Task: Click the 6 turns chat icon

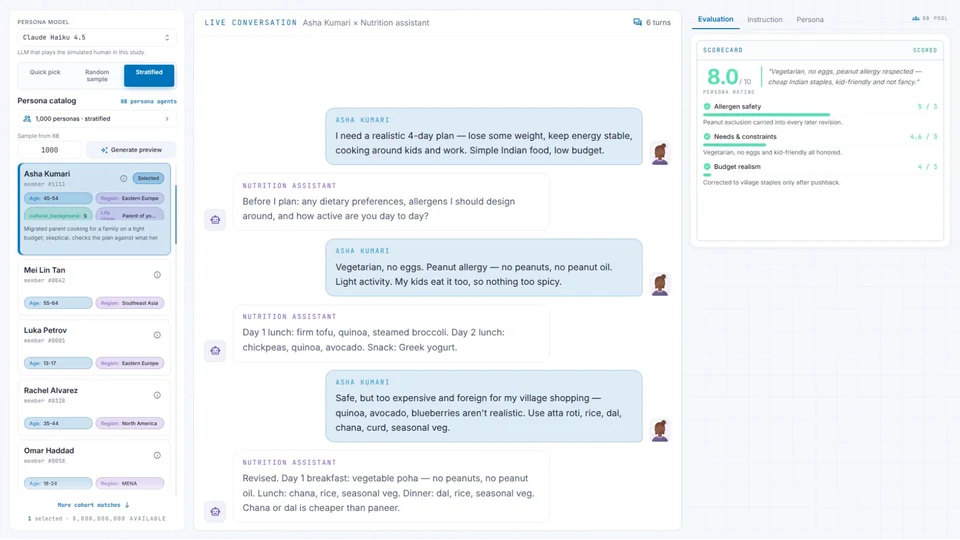Action: 637,22
